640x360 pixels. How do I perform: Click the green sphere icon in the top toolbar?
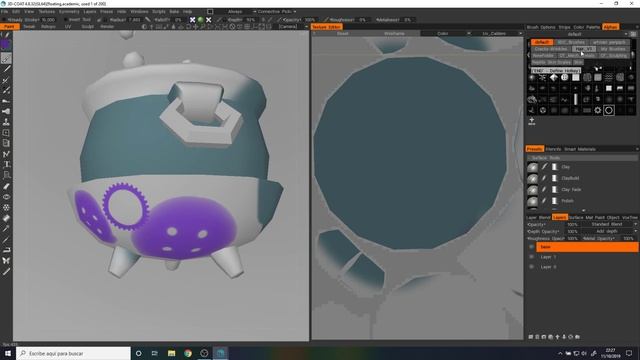(200, 20)
